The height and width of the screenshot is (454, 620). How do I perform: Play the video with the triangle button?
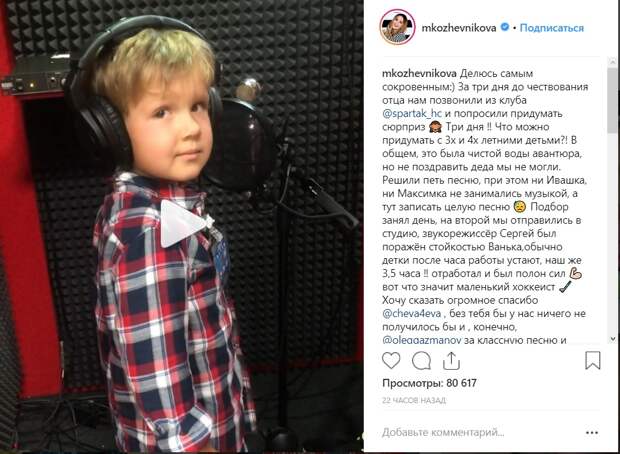tap(183, 223)
